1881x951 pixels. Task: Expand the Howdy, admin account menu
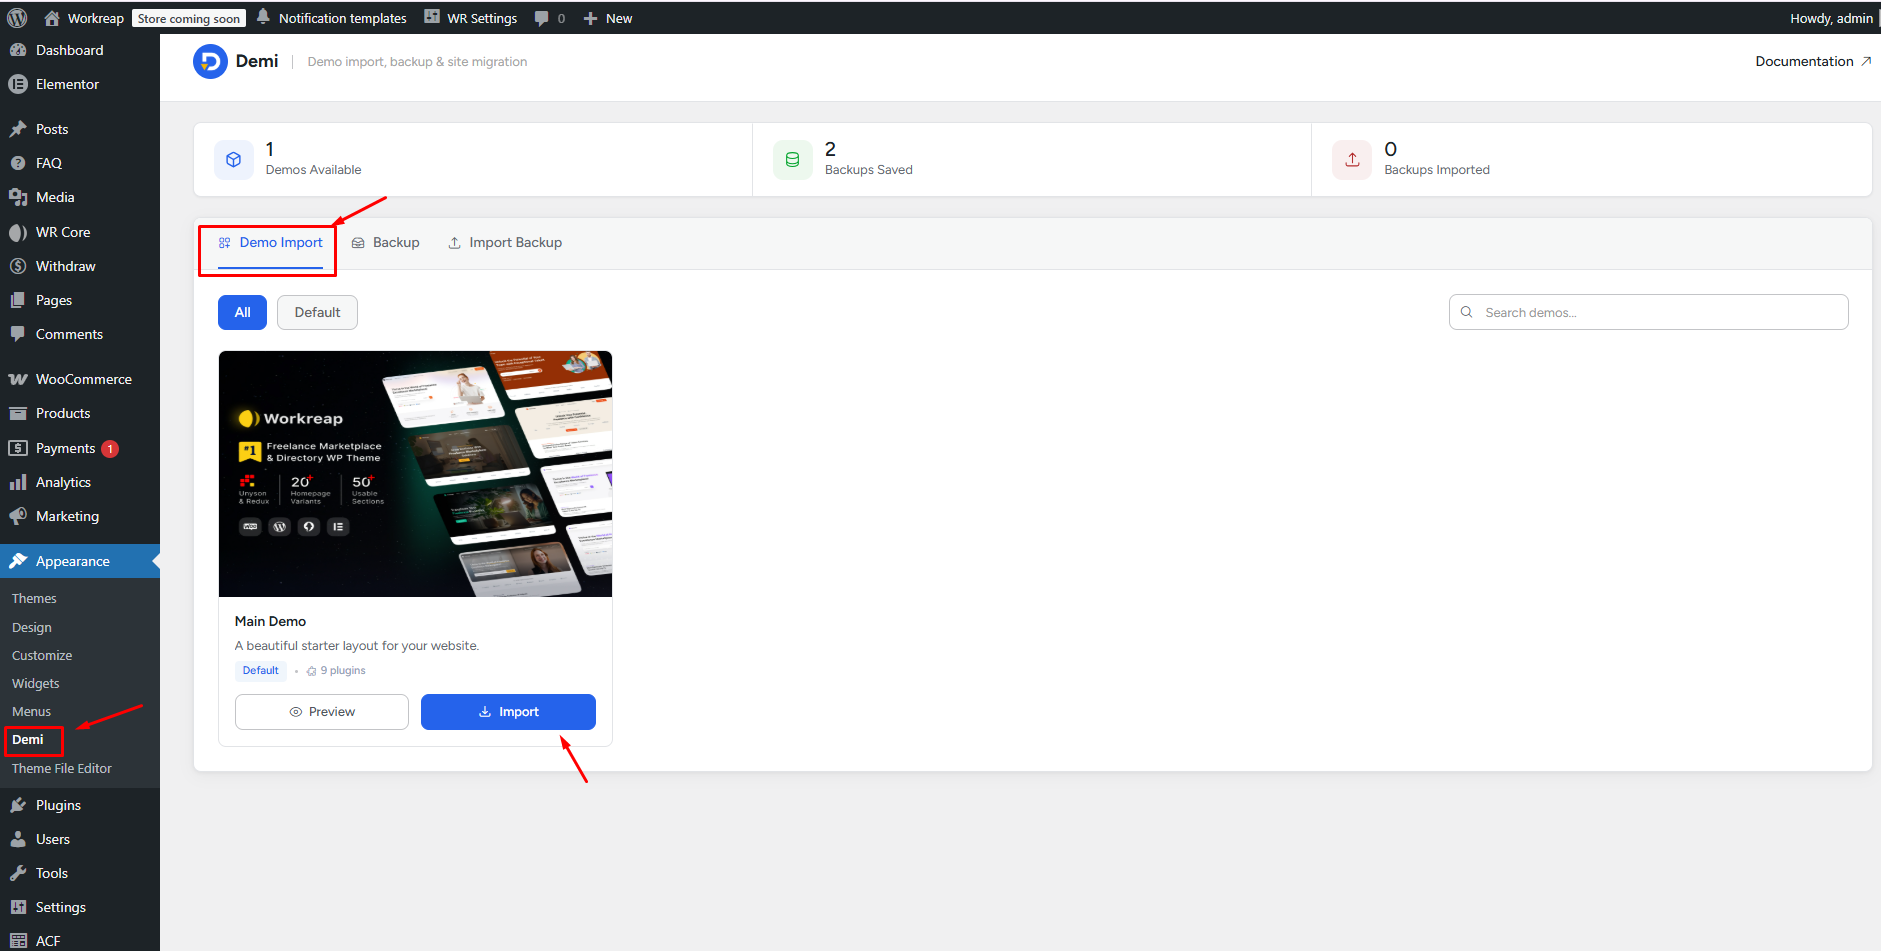1830,18
